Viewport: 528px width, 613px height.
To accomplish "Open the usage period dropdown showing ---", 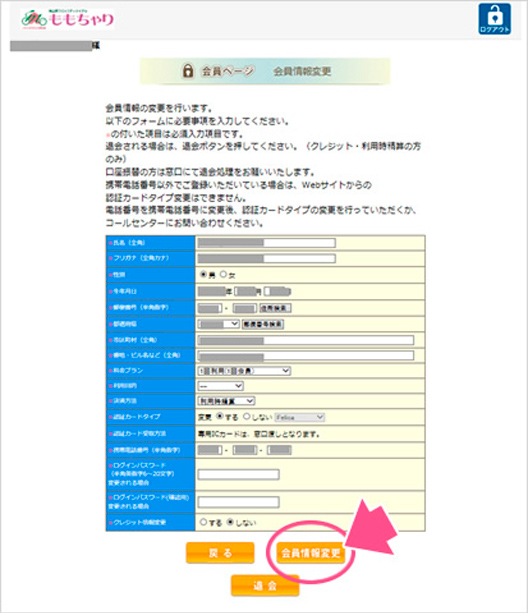I will [220, 386].
